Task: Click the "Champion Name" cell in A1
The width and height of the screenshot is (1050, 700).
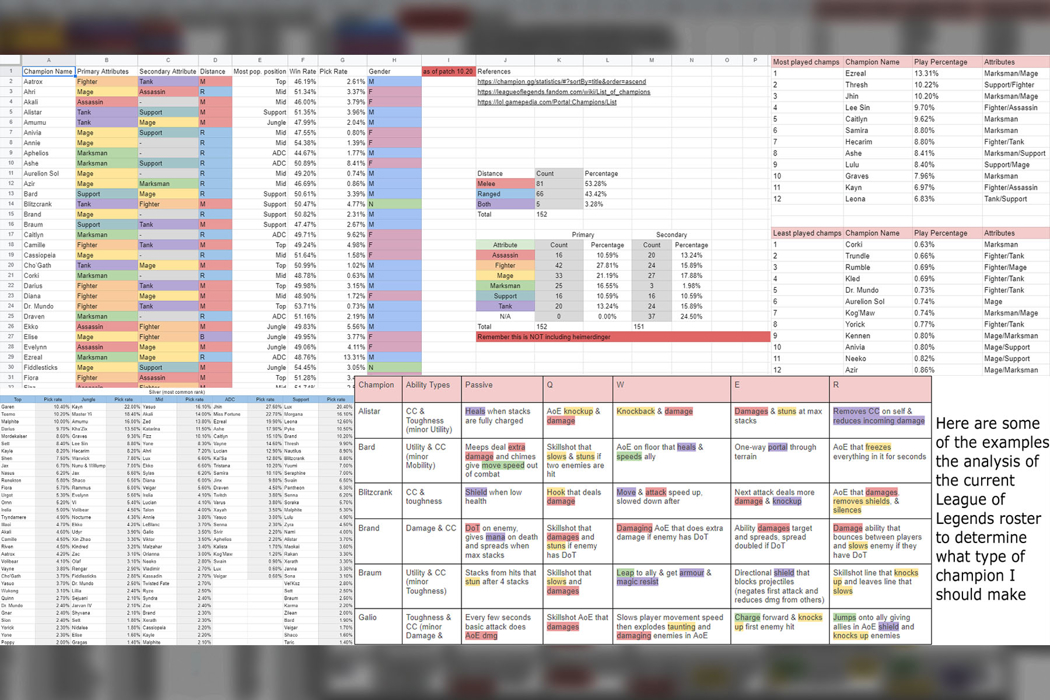Action: tap(48, 72)
